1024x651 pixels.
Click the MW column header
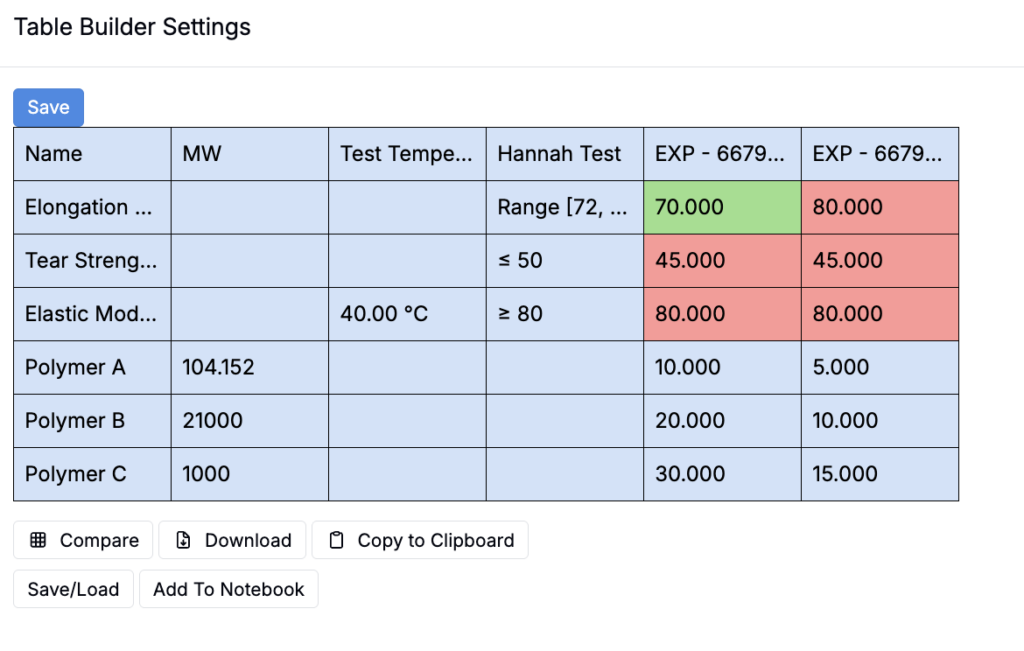[249, 154]
